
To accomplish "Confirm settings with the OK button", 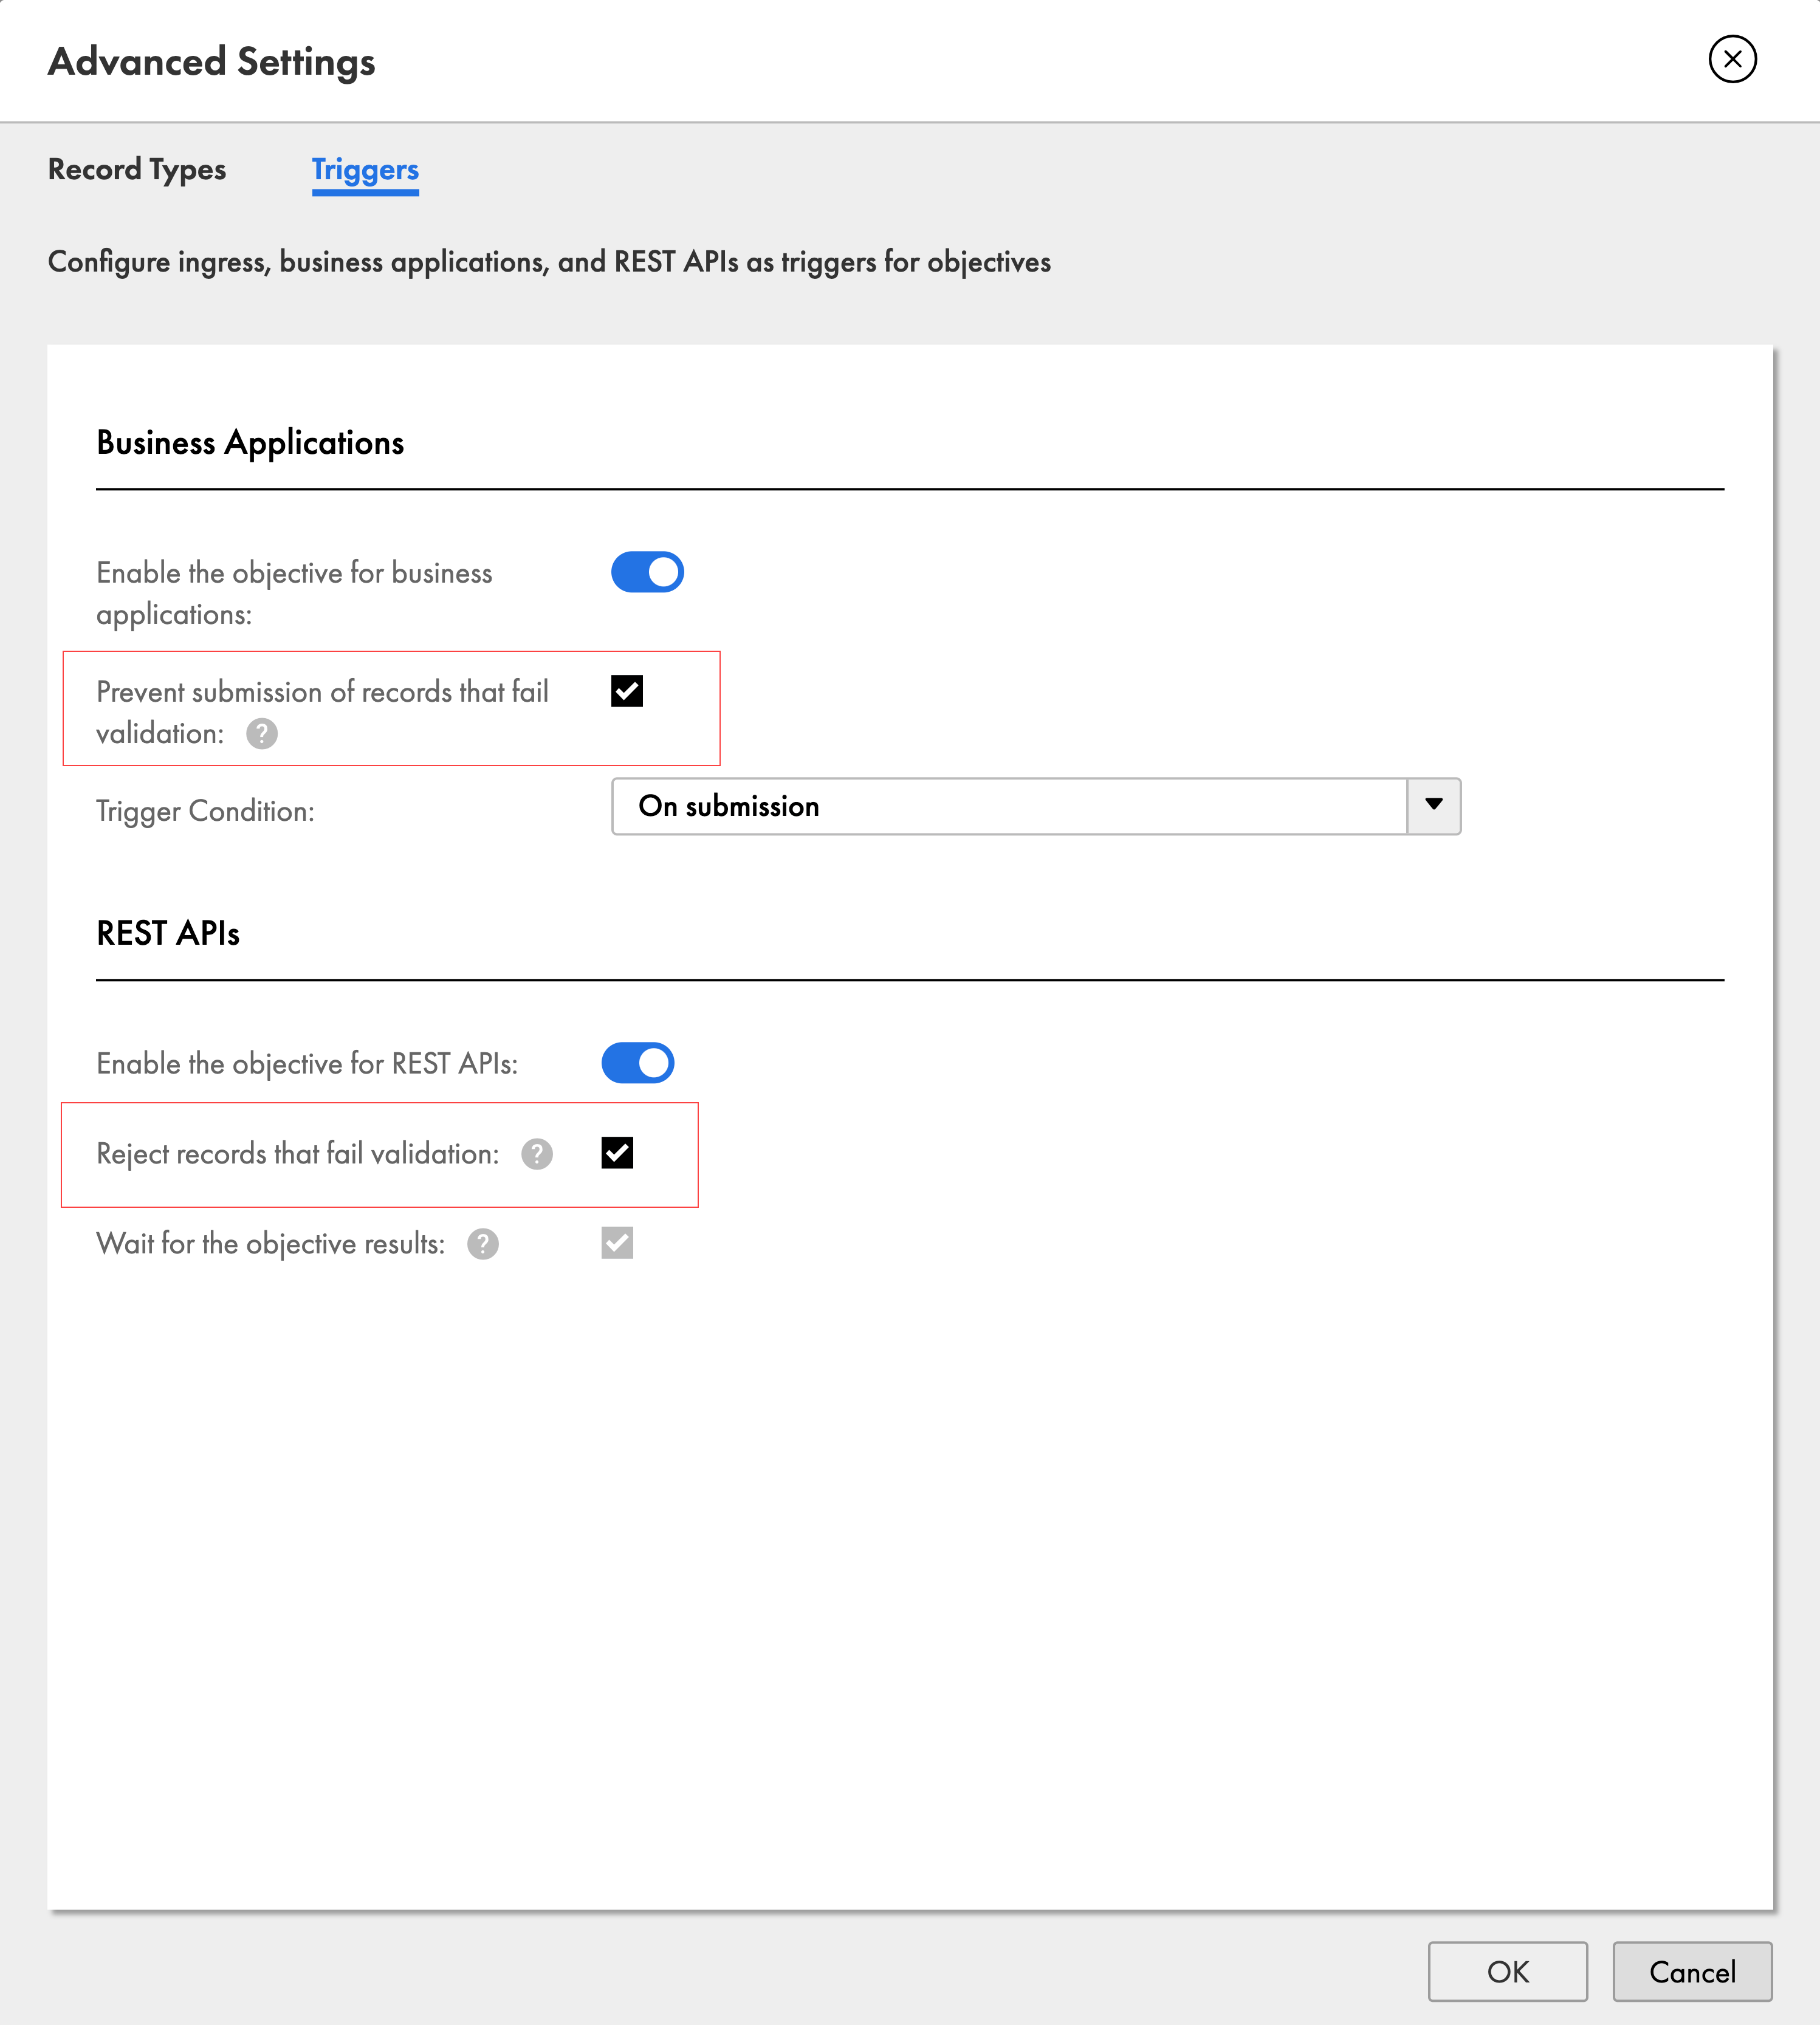I will coord(1507,1971).
